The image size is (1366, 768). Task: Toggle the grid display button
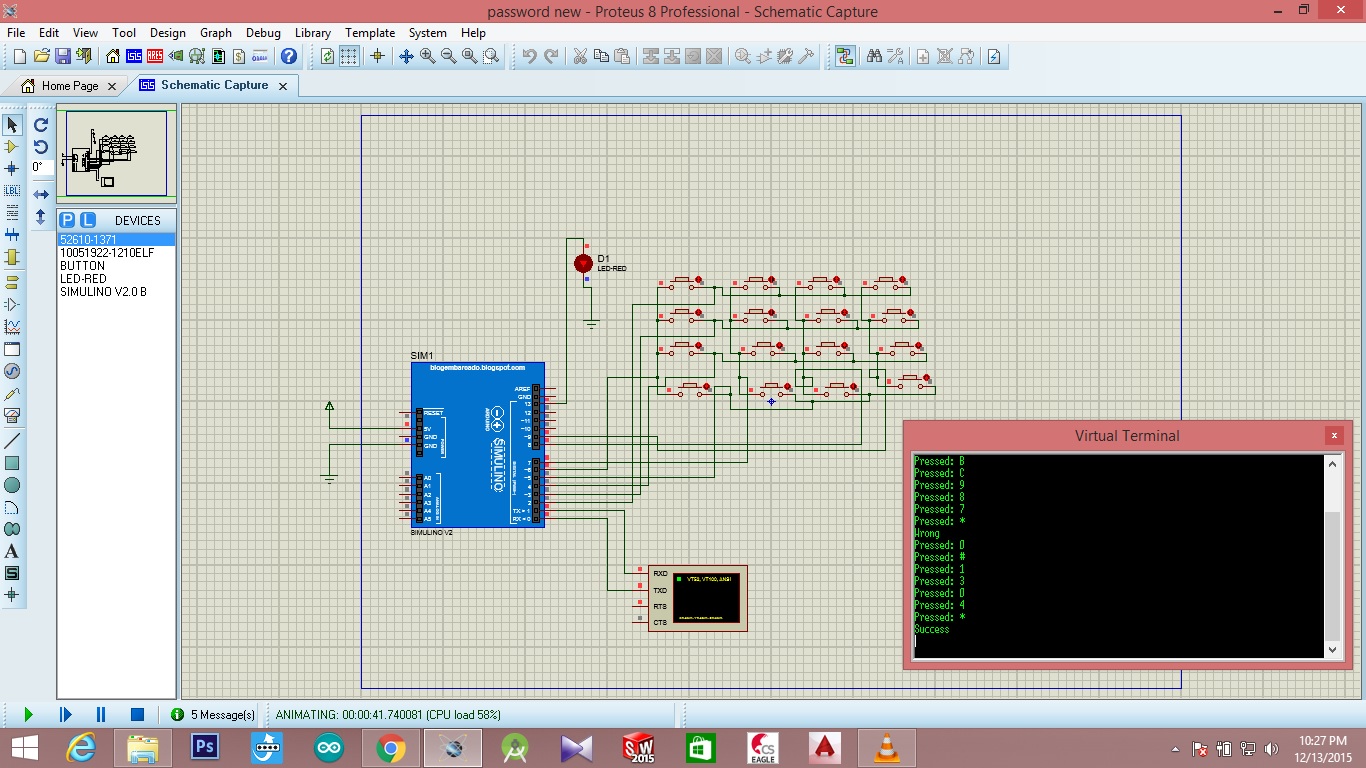tap(350, 56)
